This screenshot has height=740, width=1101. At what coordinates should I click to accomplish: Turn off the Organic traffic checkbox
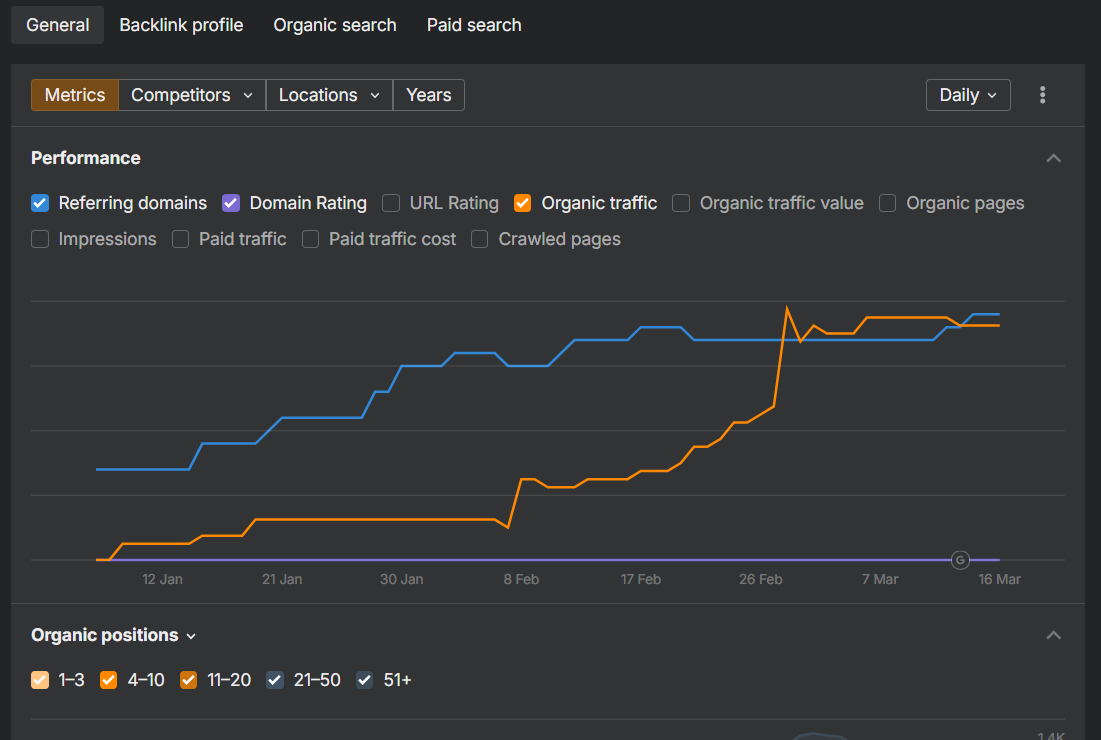522,203
